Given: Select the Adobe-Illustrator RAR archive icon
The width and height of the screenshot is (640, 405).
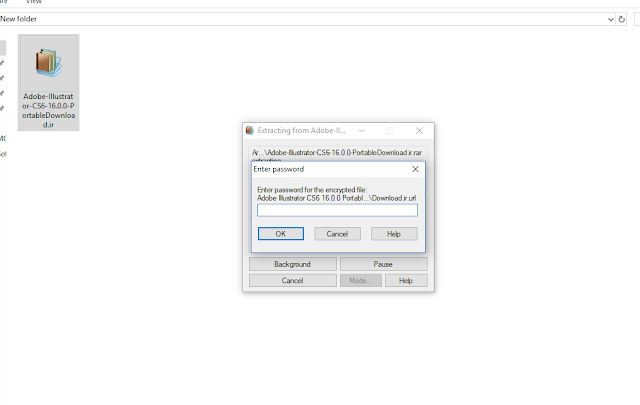Looking at the screenshot, I should [49, 63].
